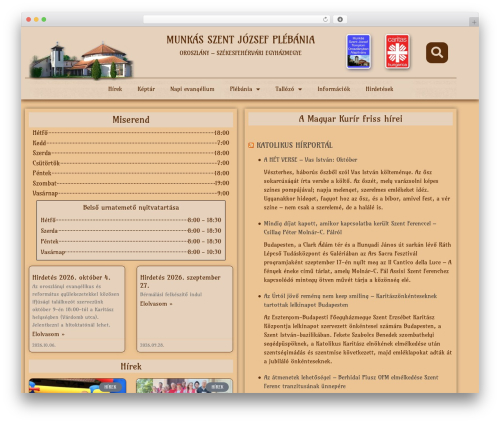
Task: Click the download icon beside the address bar
Action: tap(340, 19)
